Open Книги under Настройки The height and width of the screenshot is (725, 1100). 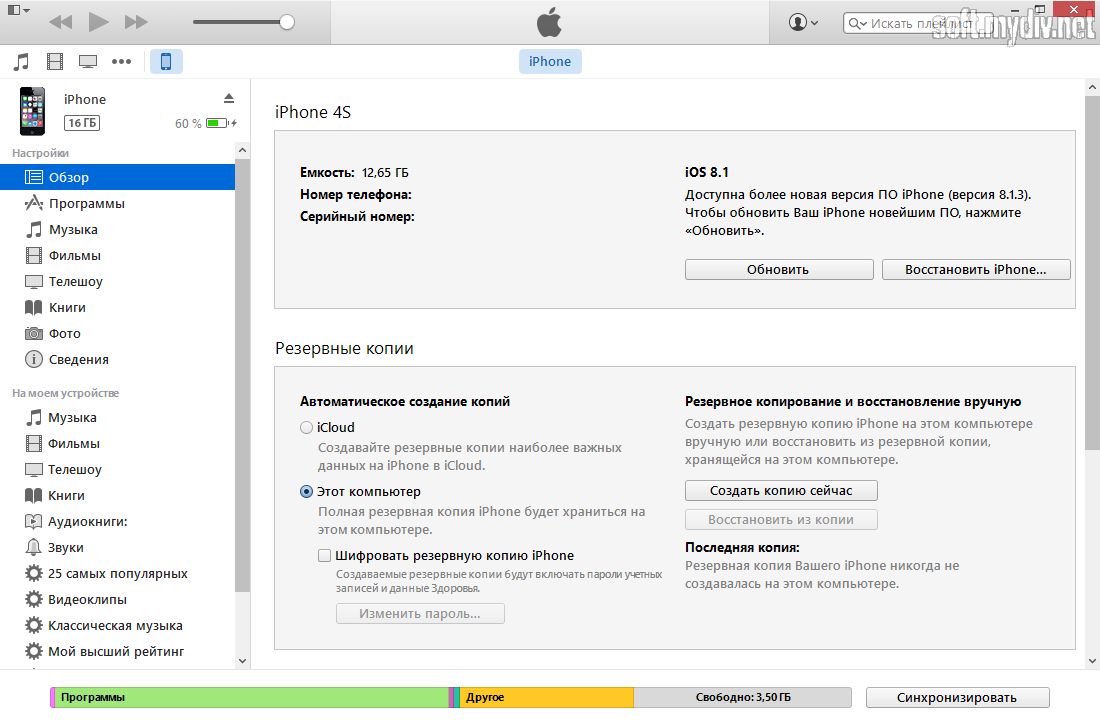coord(117,307)
